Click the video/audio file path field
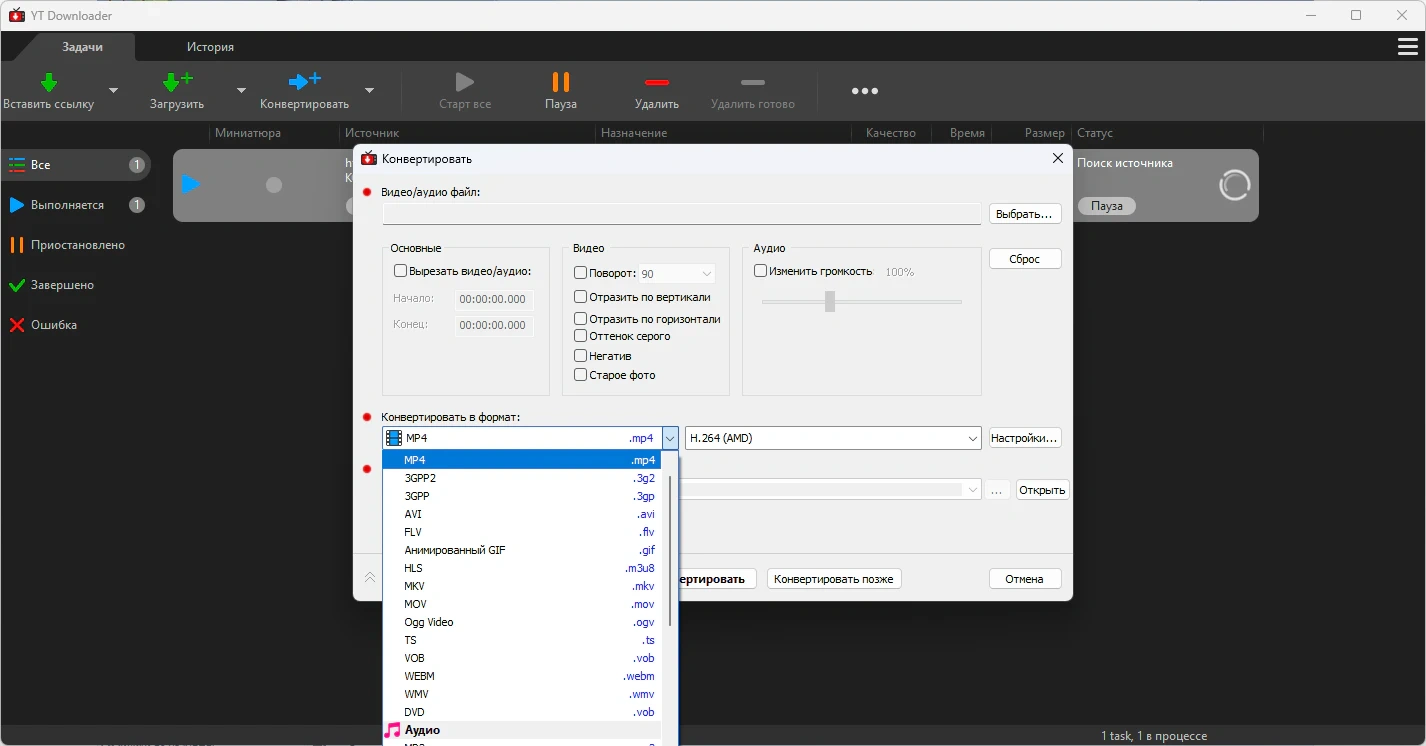The width and height of the screenshot is (1426, 746). [681, 214]
